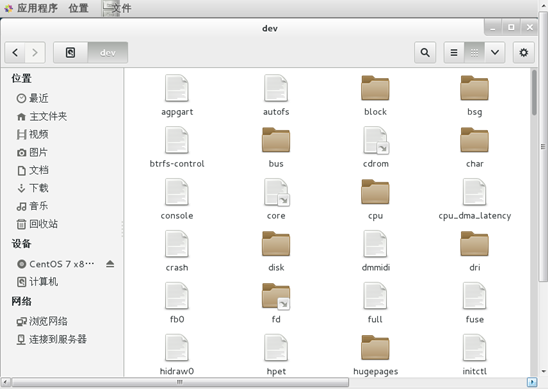
Task: Select the dmmidi file
Action: click(375, 244)
